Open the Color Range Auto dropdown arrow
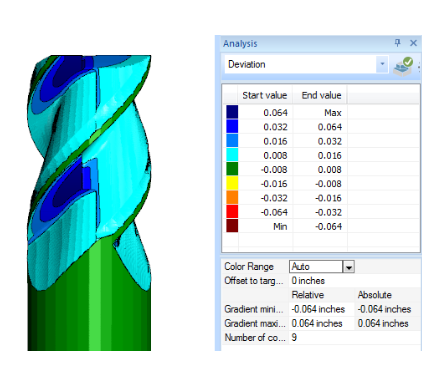The image size is (440, 366). [x=349, y=267]
